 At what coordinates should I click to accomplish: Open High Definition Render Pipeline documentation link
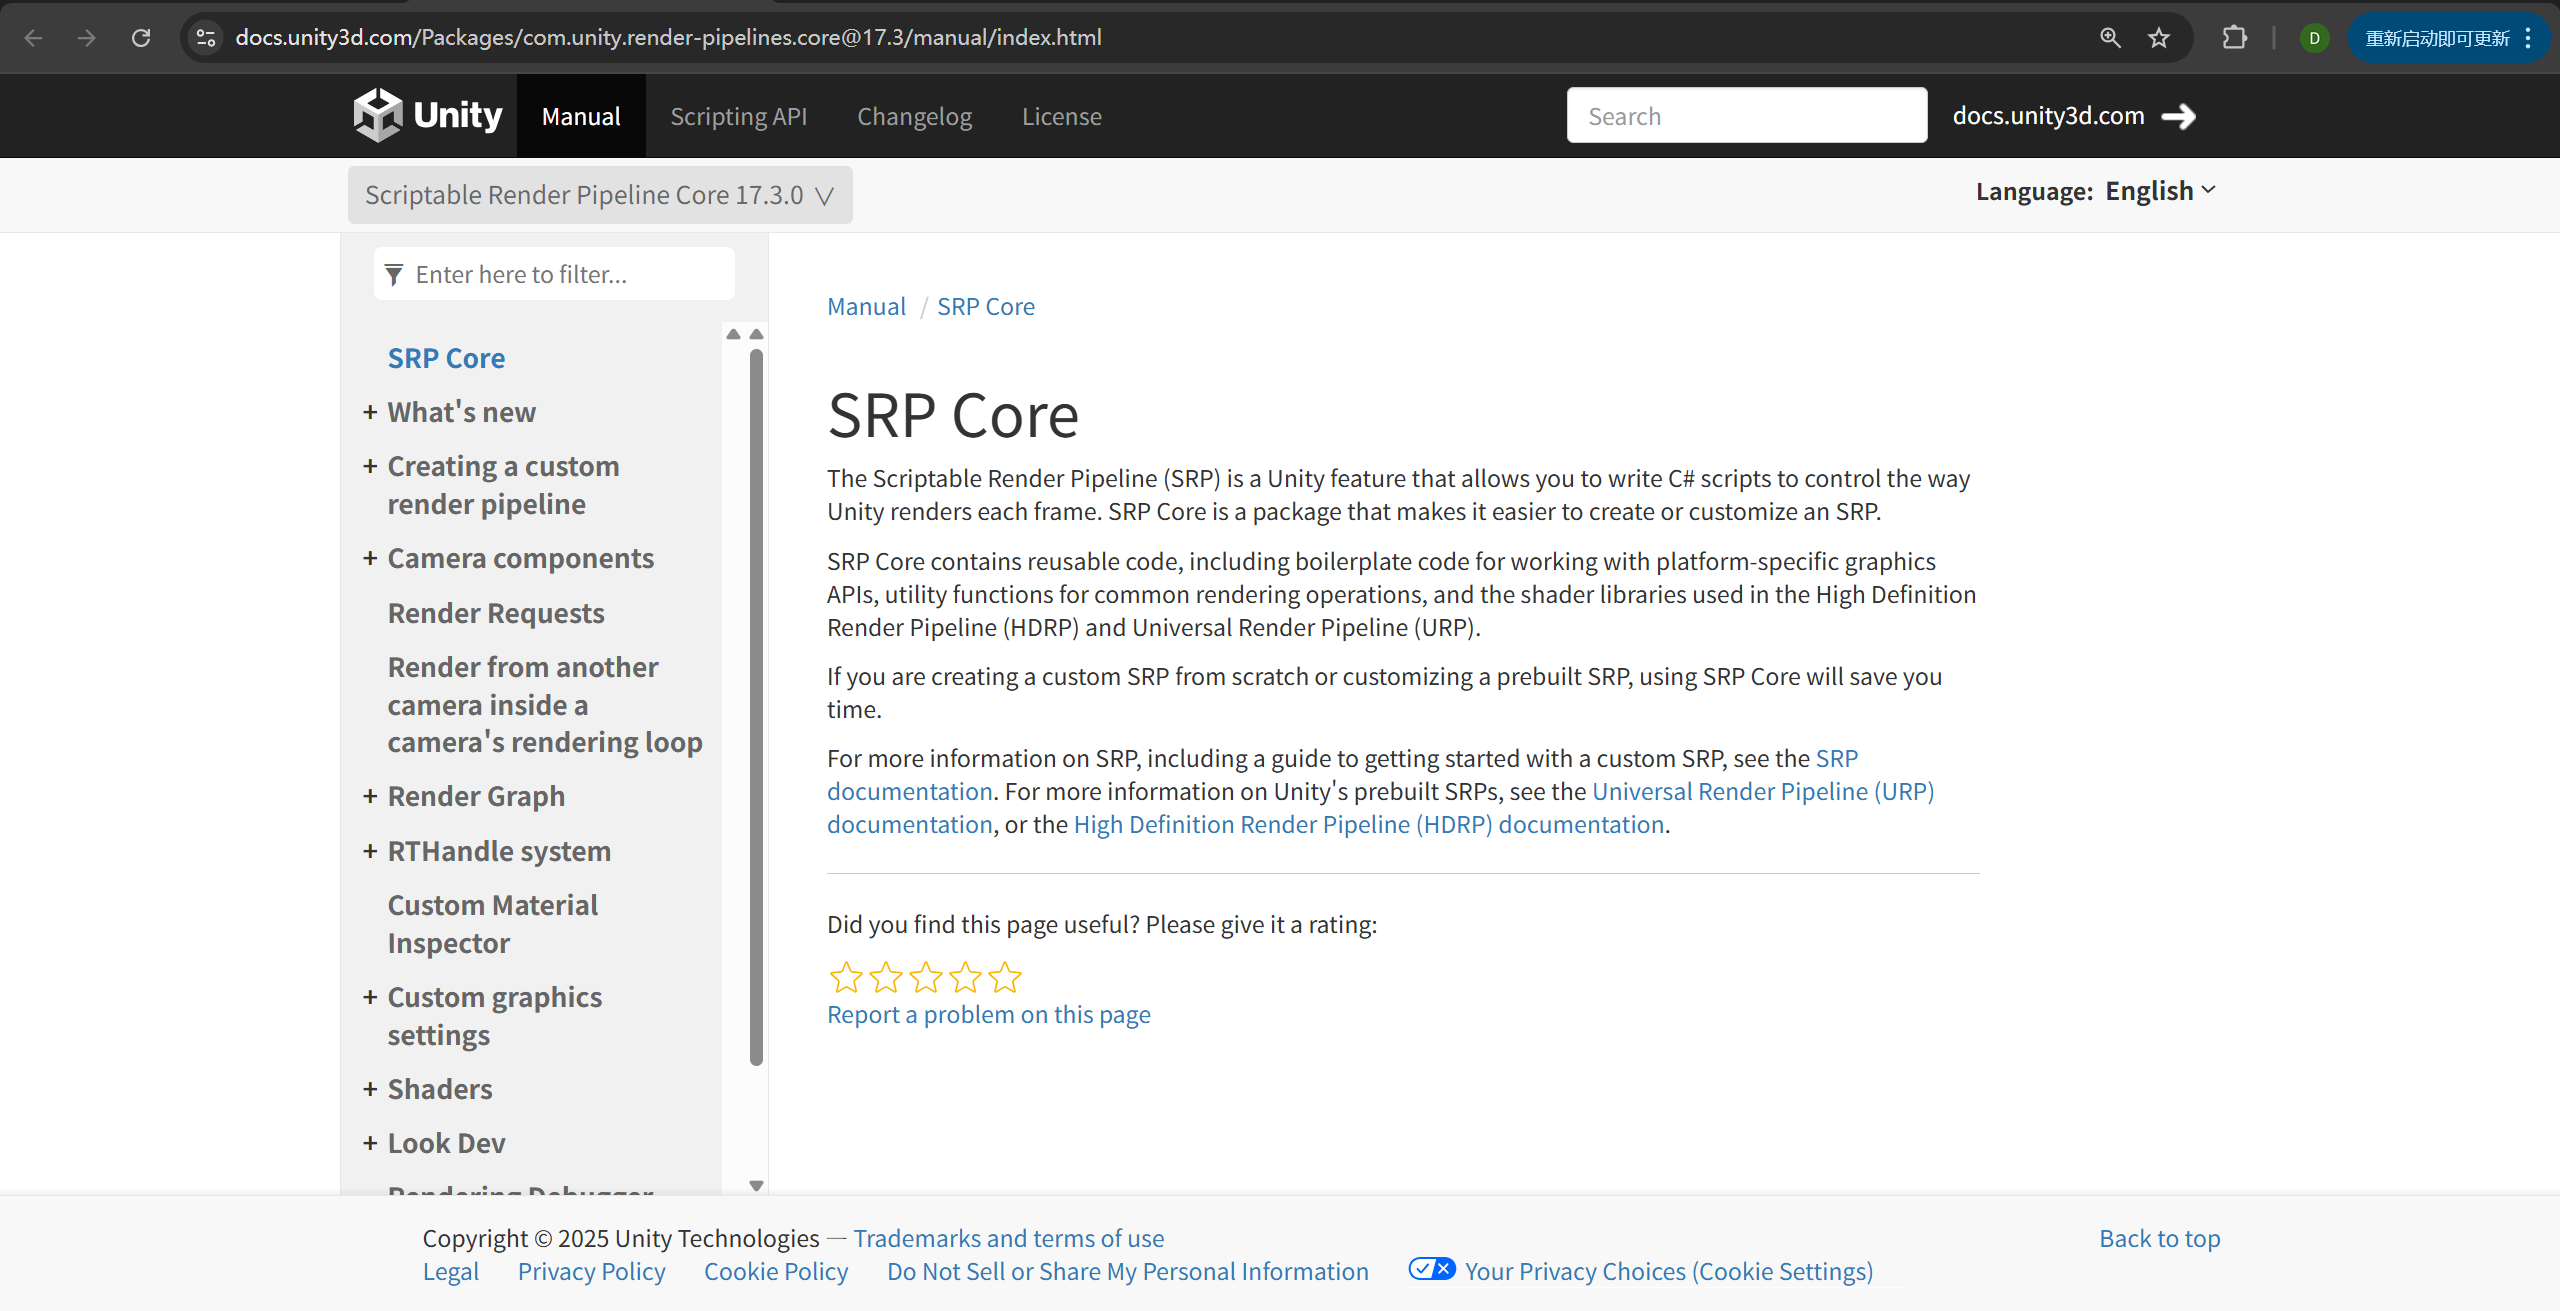tap(1369, 824)
